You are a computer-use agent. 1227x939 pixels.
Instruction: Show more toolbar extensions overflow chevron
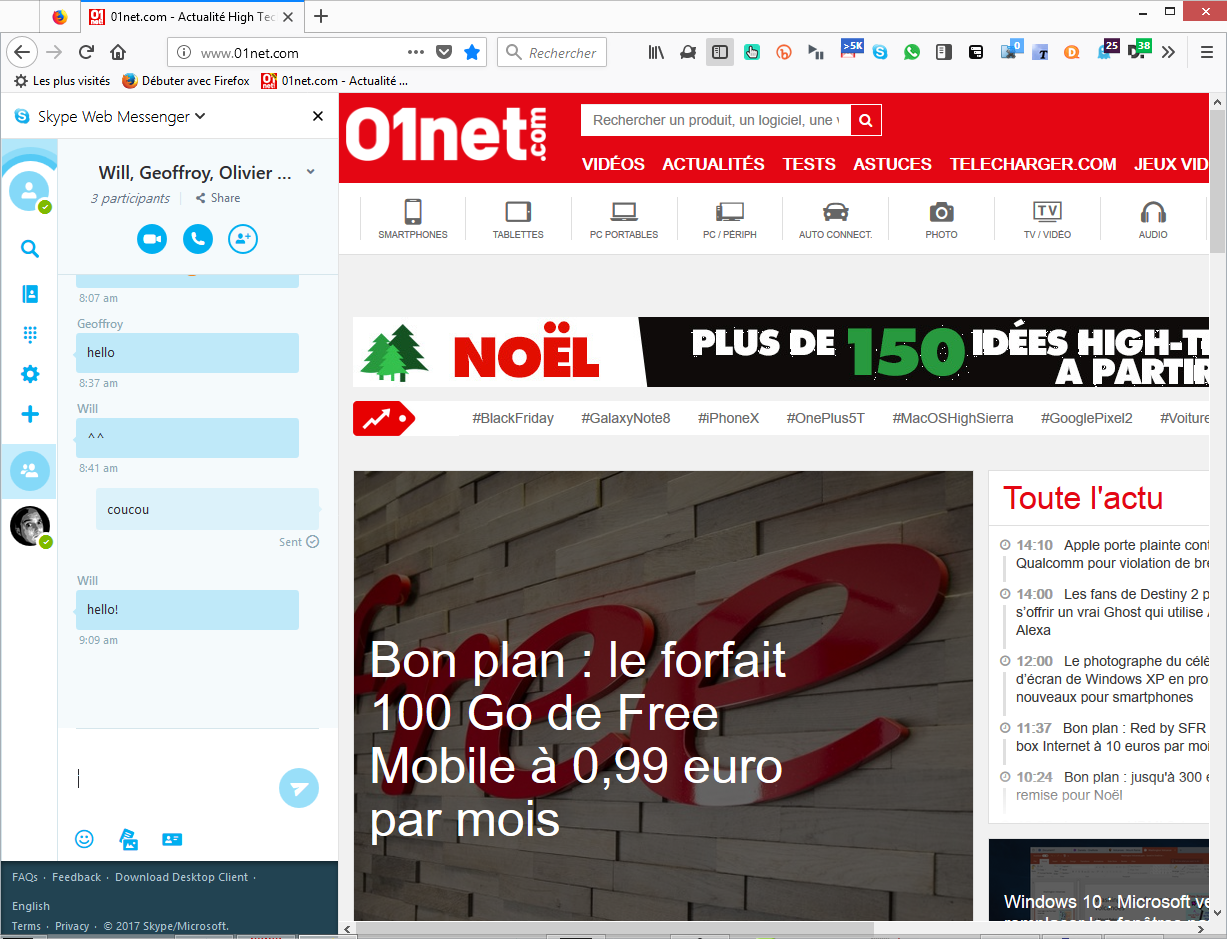pyautogui.click(x=1168, y=52)
